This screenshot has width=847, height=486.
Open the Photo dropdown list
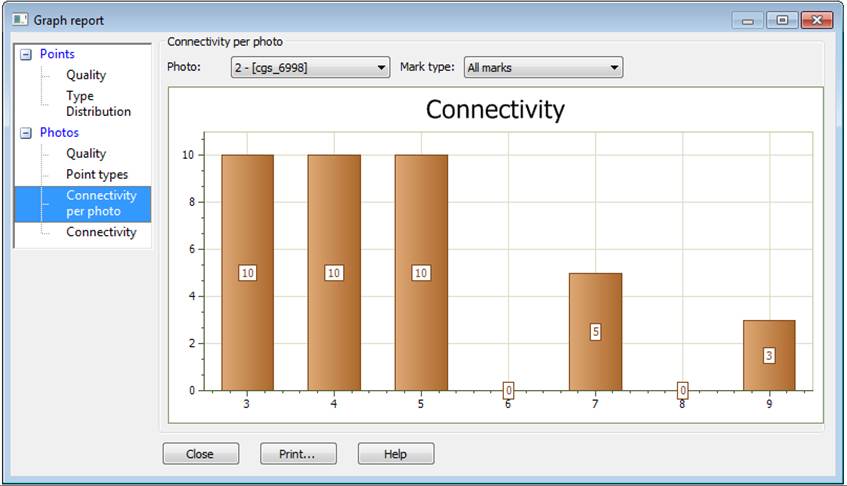pos(310,68)
